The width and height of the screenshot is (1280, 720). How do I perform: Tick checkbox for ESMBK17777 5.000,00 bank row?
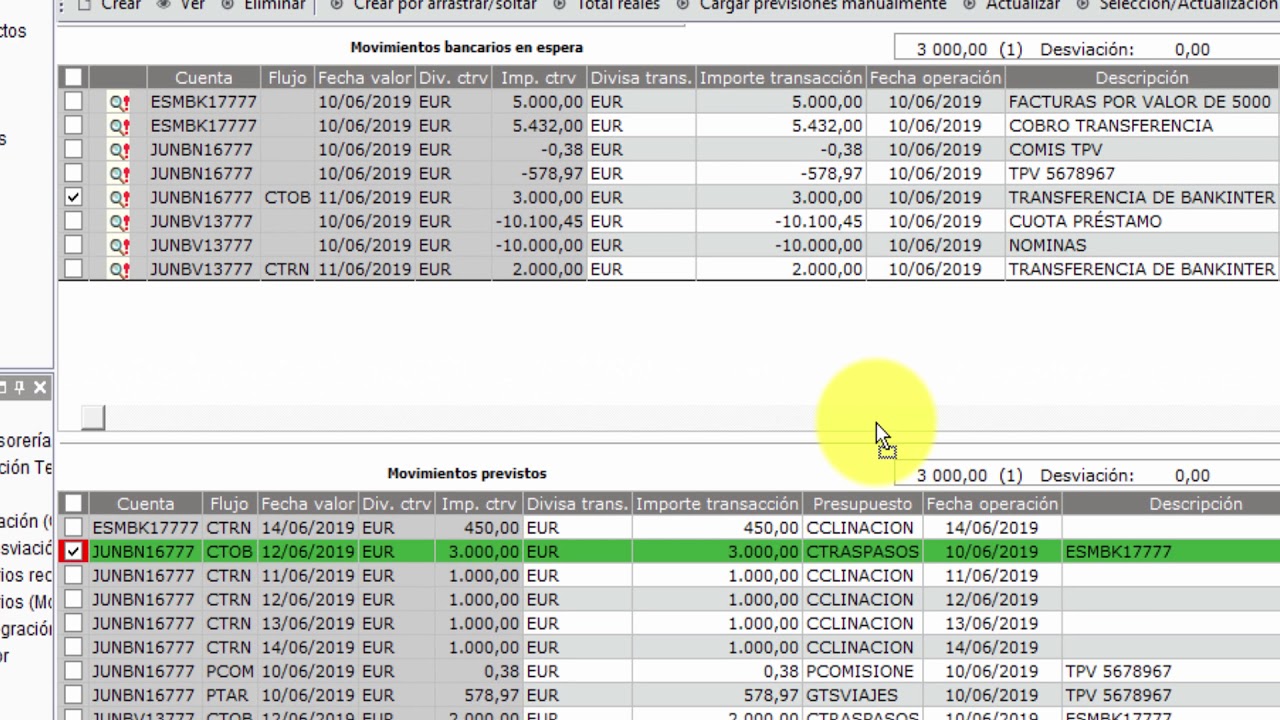click(73, 101)
